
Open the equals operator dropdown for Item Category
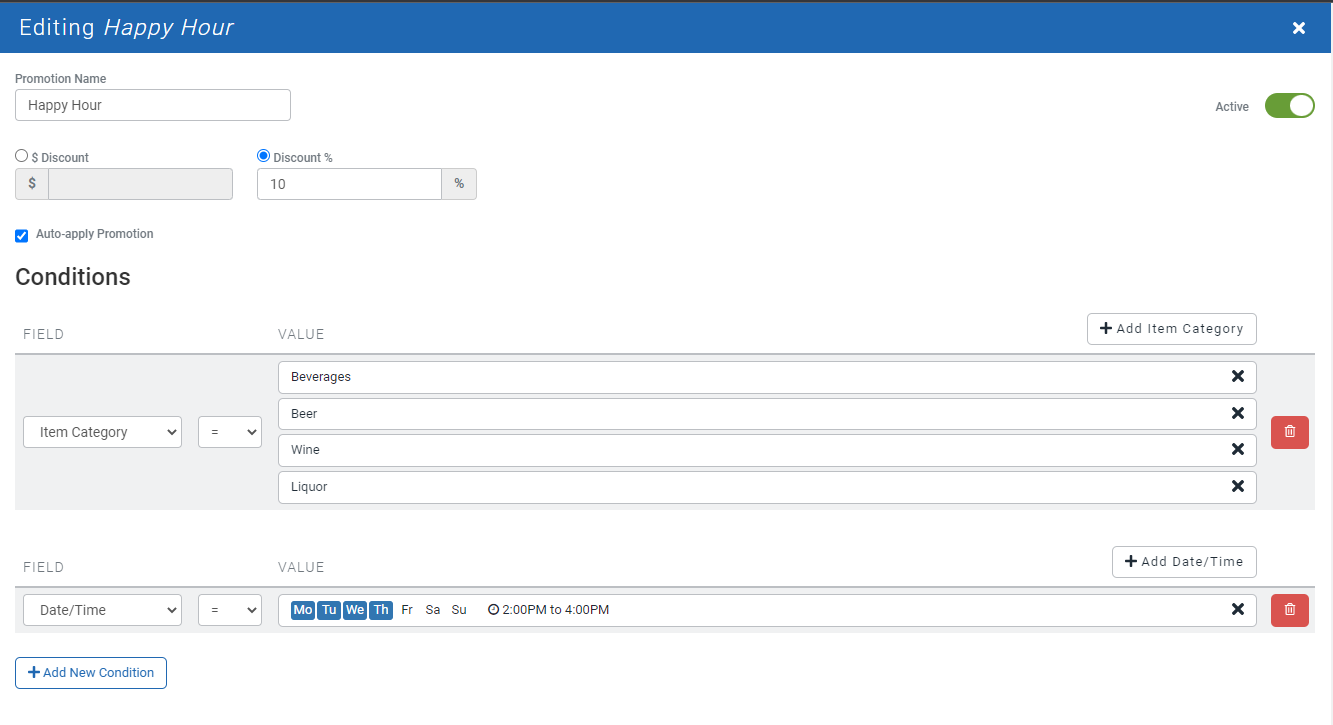pyautogui.click(x=229, y=432)
